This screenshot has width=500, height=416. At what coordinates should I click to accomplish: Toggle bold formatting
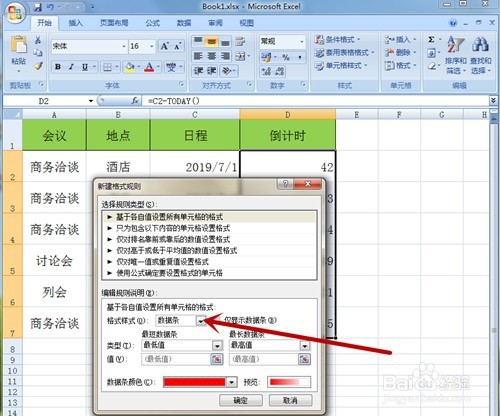pyautogui.click(x=58, y=67)
